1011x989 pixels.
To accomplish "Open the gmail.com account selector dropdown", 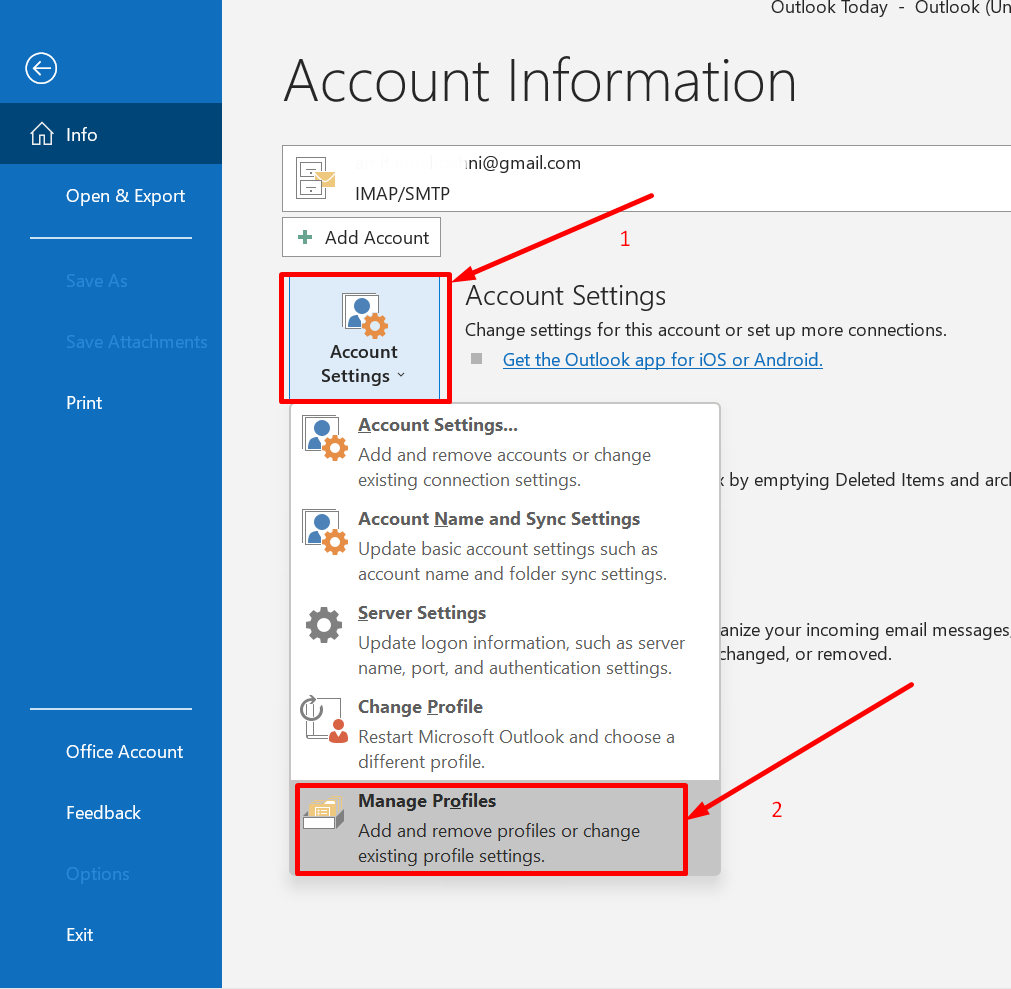I will [646, 179].
